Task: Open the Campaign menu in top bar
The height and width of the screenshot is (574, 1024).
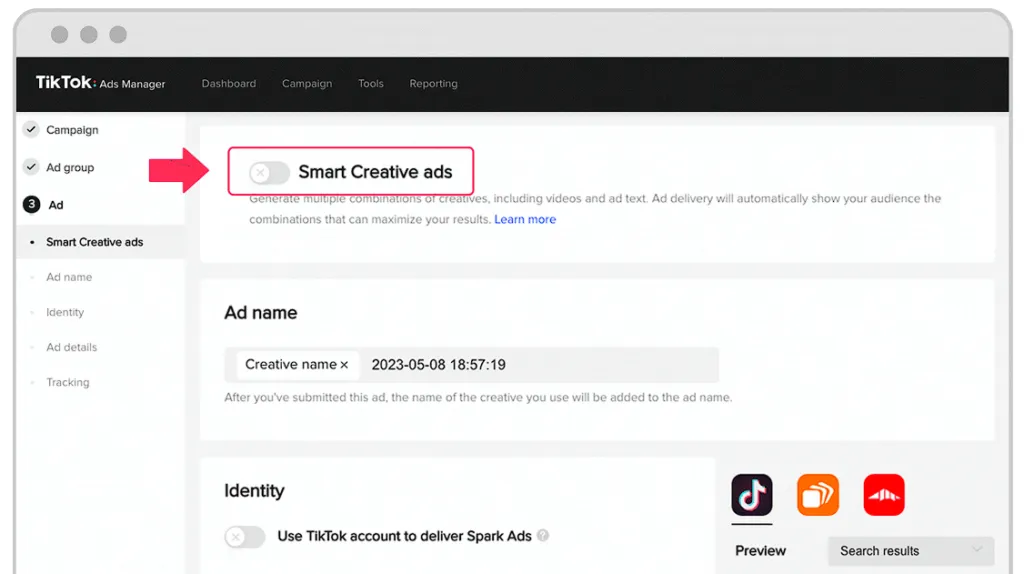Action: [307, 84]
